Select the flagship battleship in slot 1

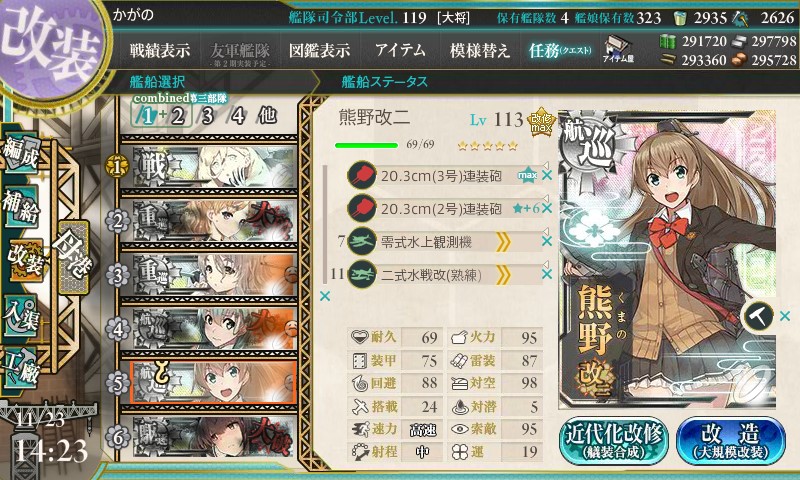pos(209,166)
